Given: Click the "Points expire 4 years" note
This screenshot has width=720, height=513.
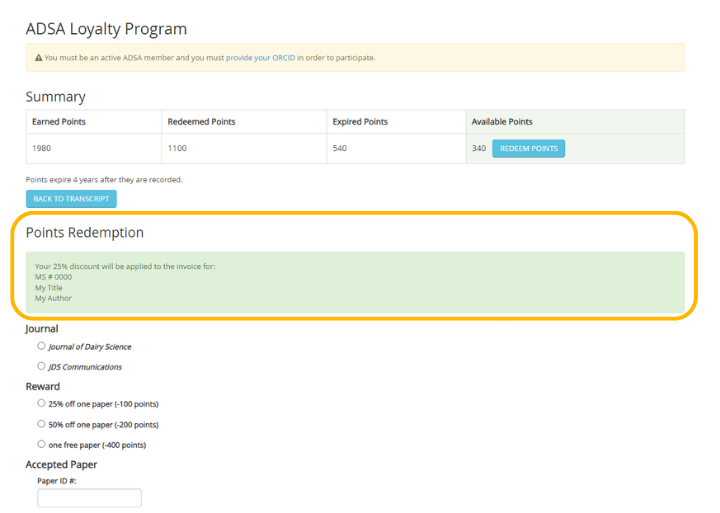Looking at the screenshot, I should click(104, 180).
